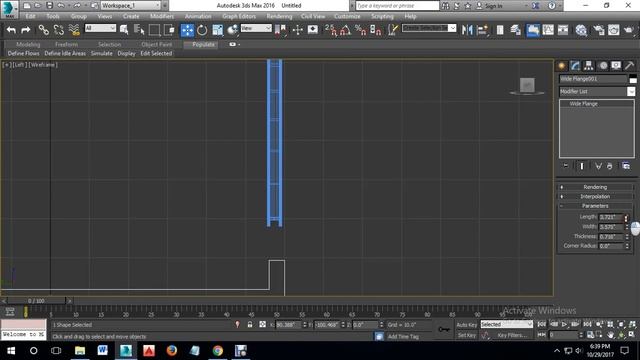This screenshot has width=640, height=360.
Task: Click the object color swatch beside the name
Action: point(633,79)
